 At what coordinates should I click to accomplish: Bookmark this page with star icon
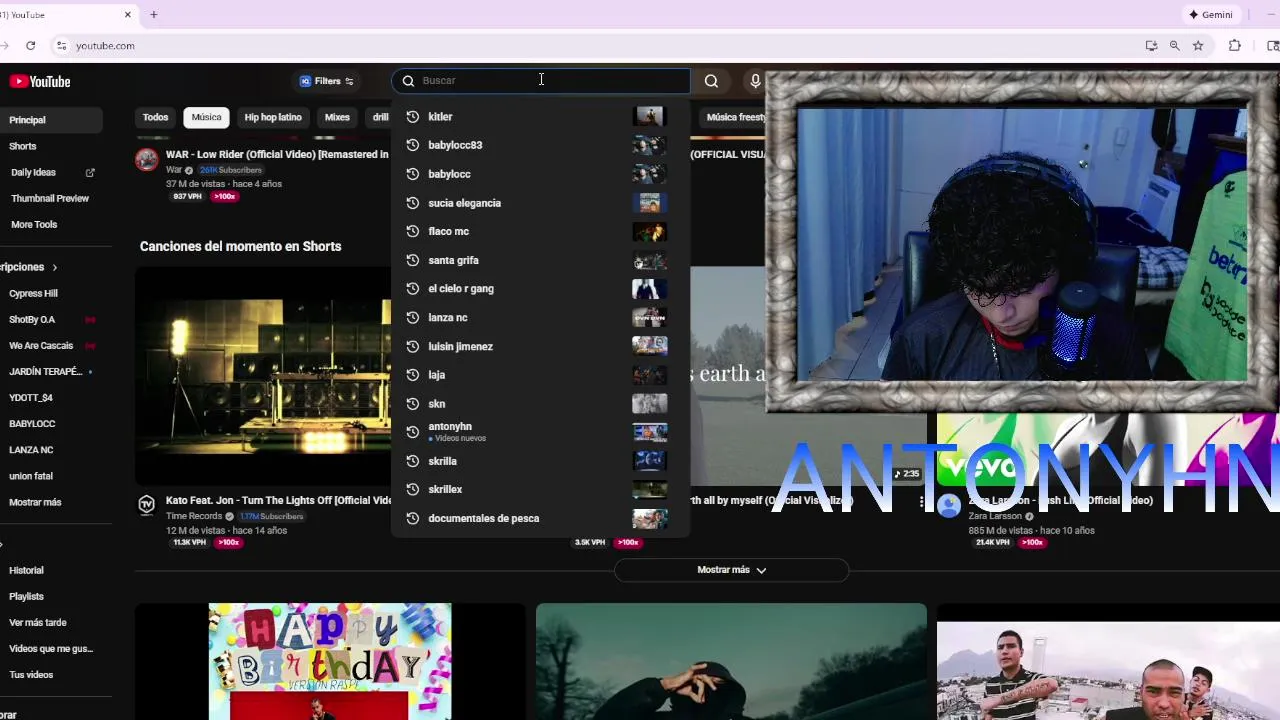click(x=1198, y=45)
